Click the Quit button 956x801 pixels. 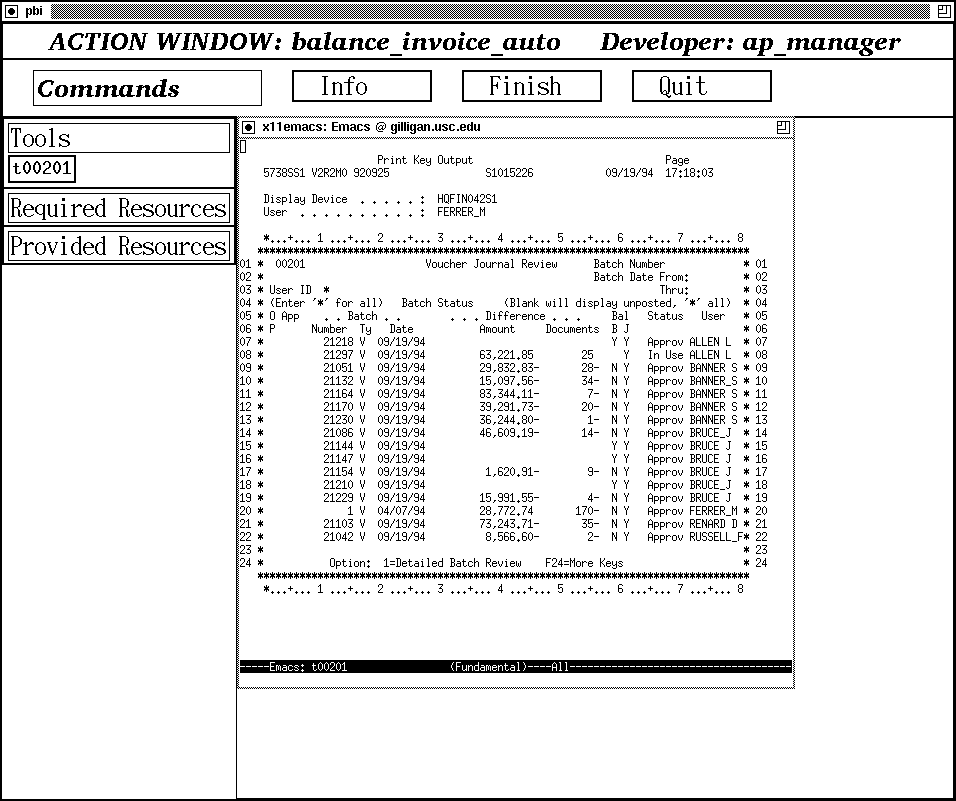(x=702, y=86)
